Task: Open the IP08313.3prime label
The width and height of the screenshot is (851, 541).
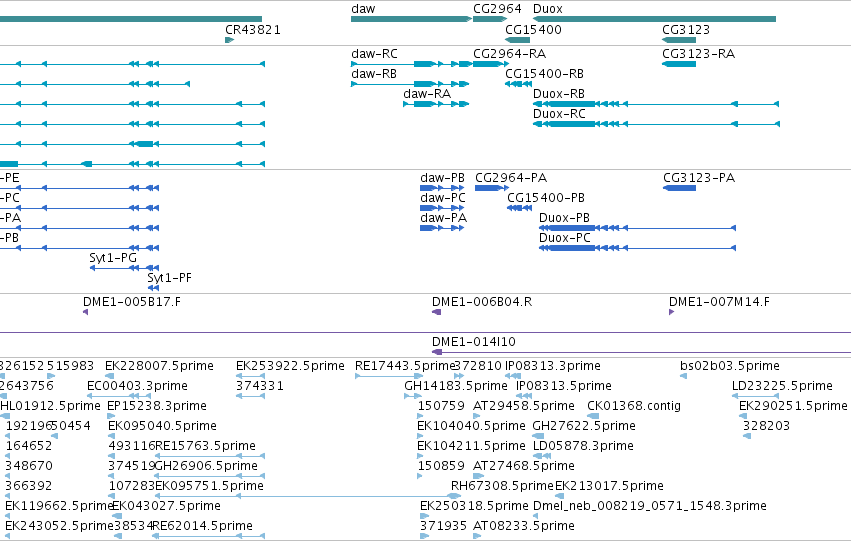Action: [552, 366]
